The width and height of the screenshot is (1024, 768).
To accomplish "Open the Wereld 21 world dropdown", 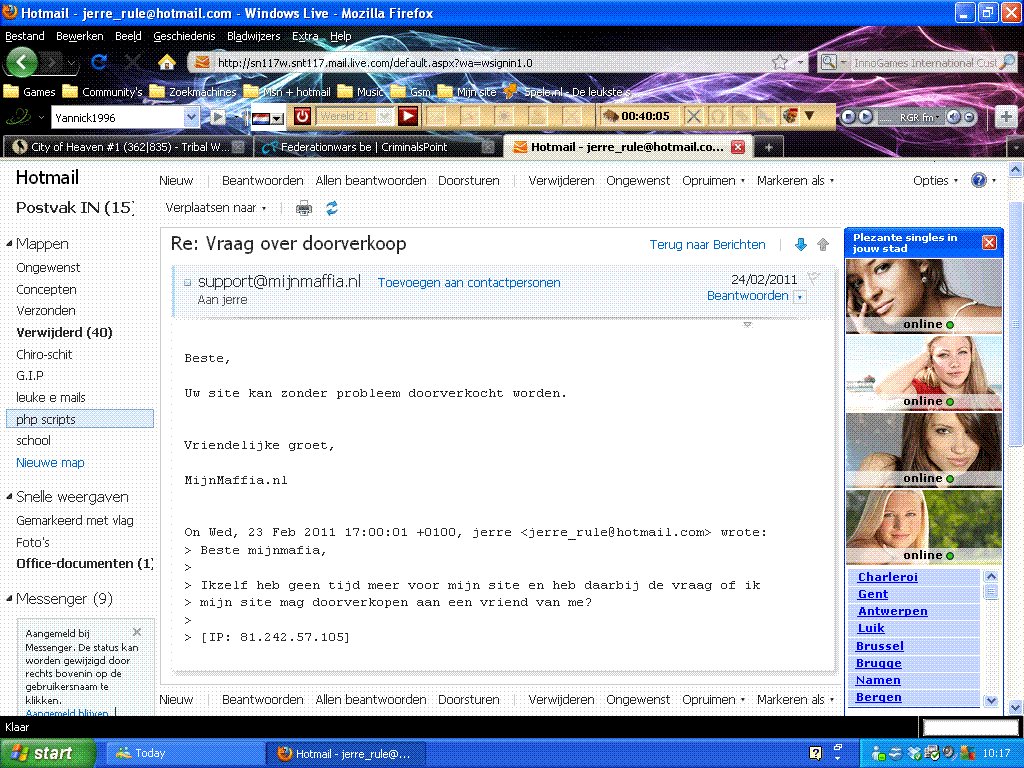I will point(385,117).
